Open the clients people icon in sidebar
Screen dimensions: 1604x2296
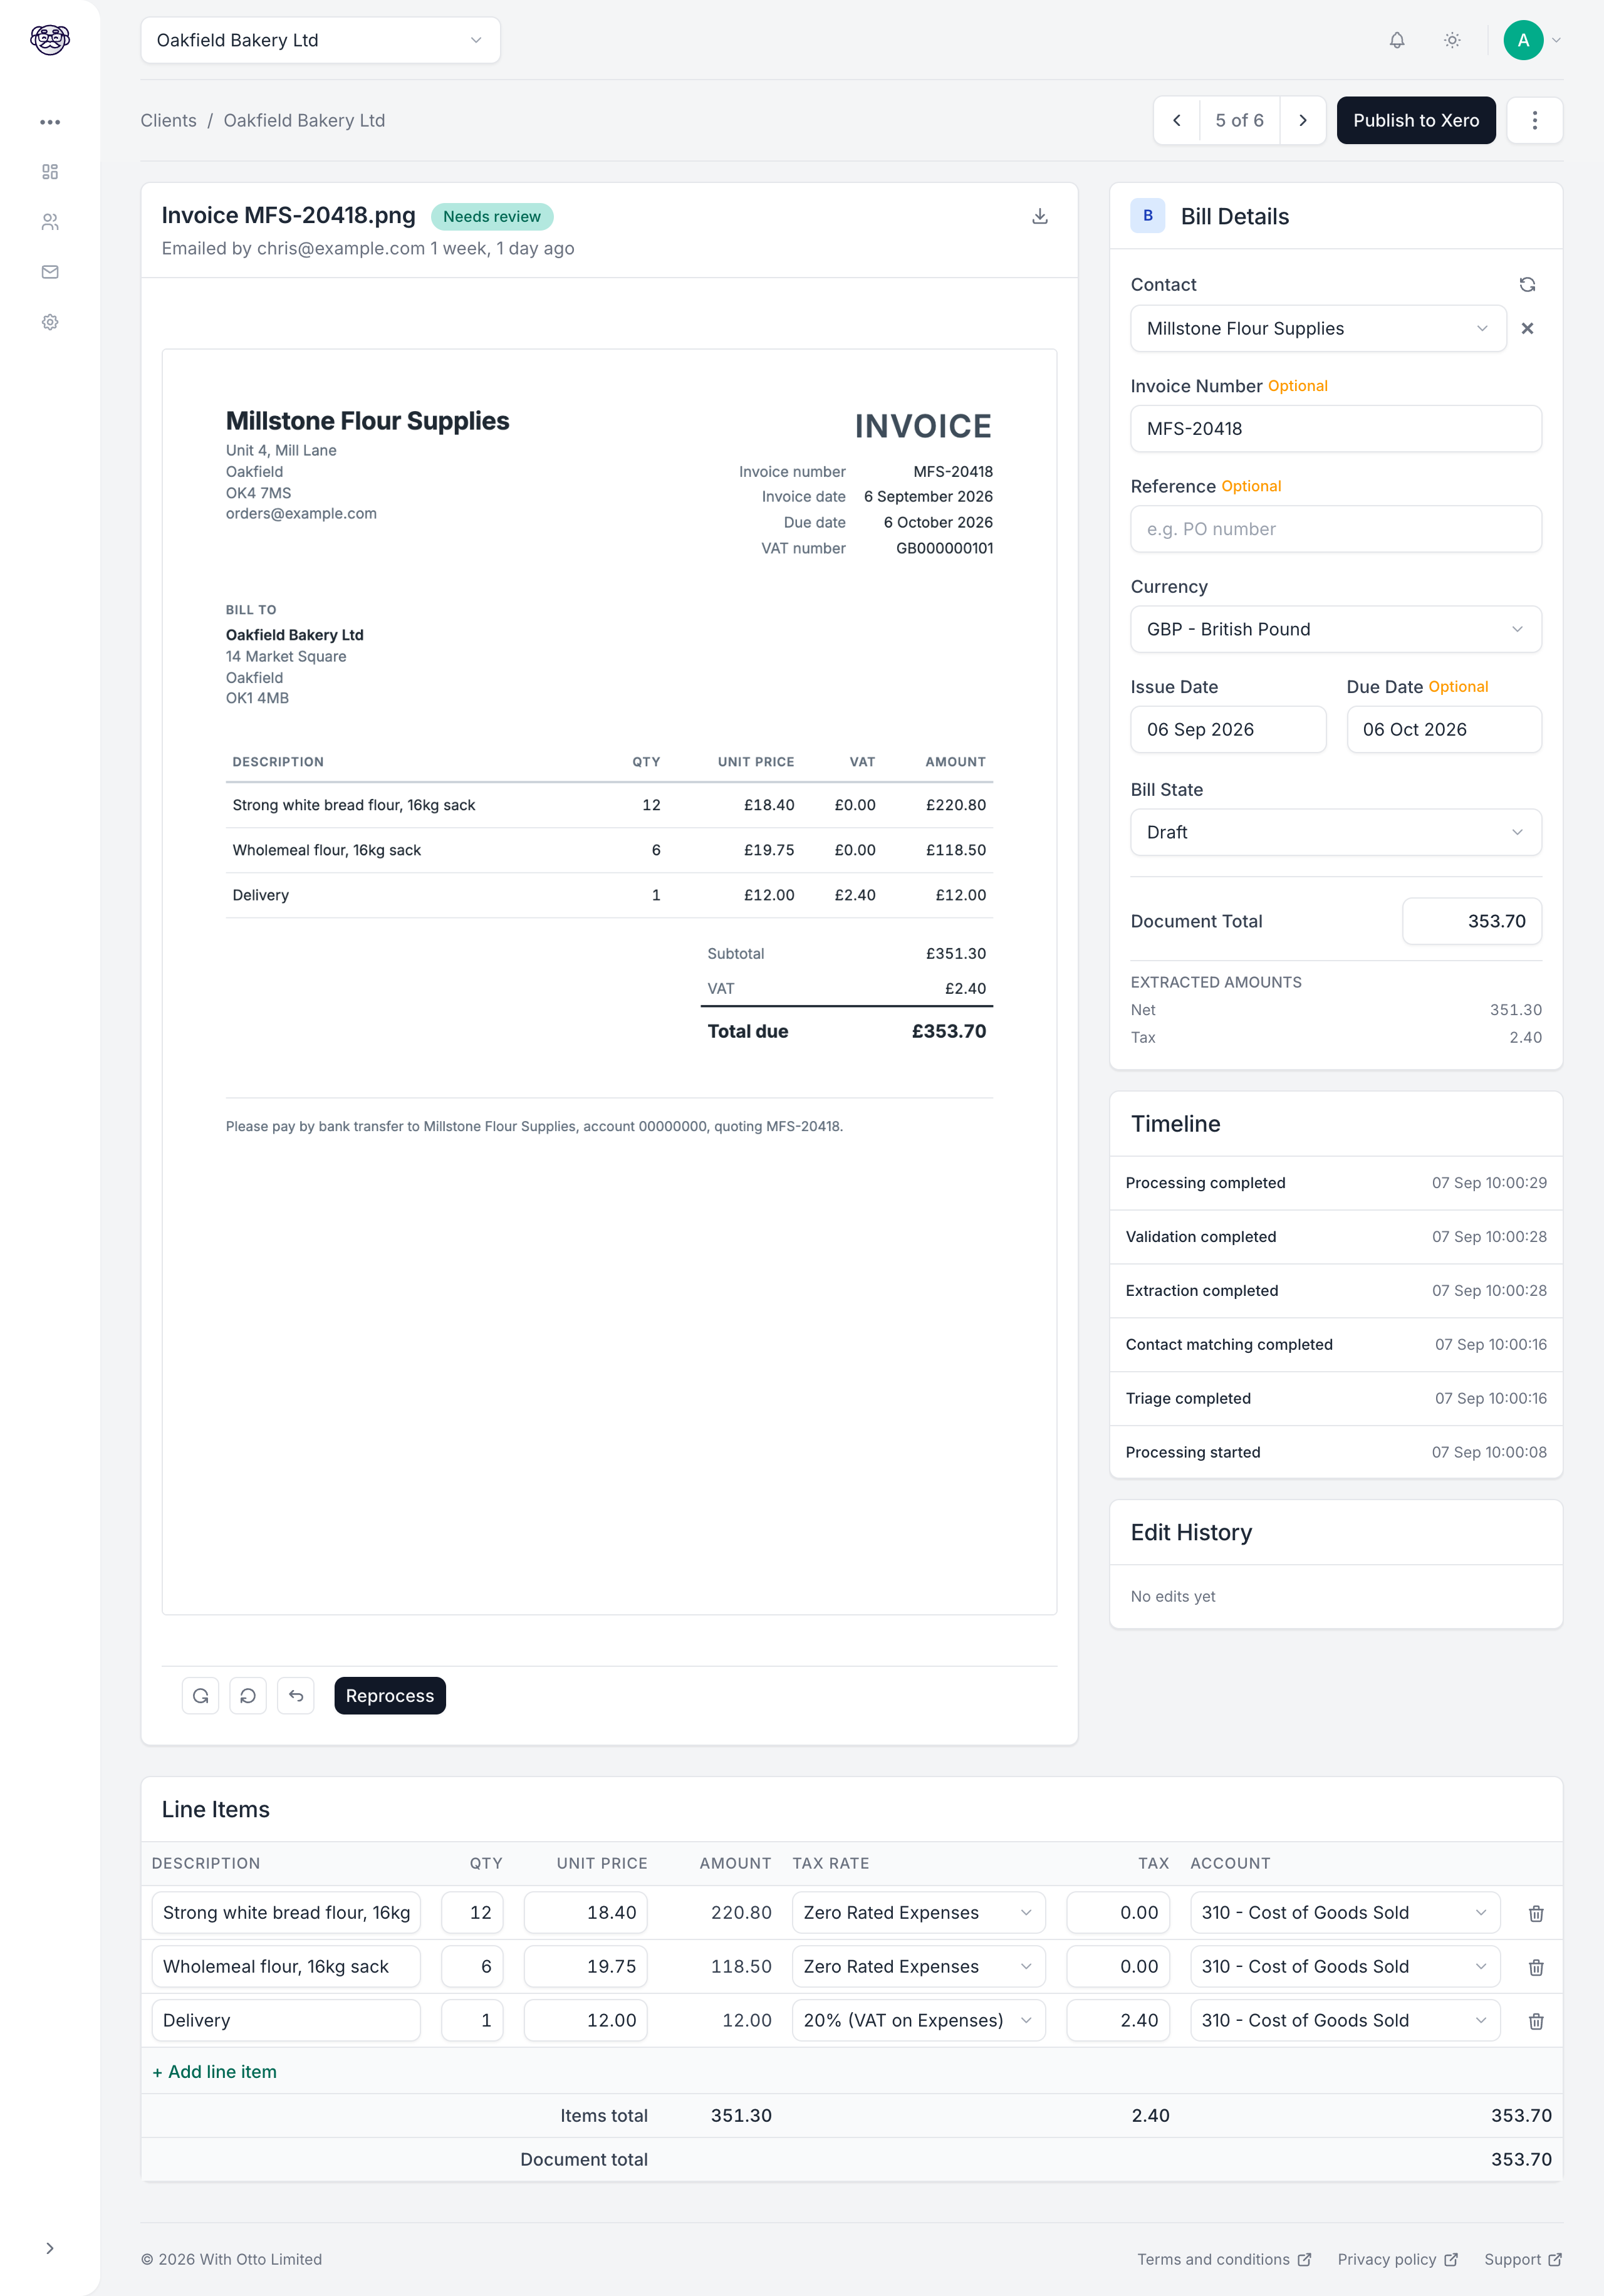click(50, 222)
